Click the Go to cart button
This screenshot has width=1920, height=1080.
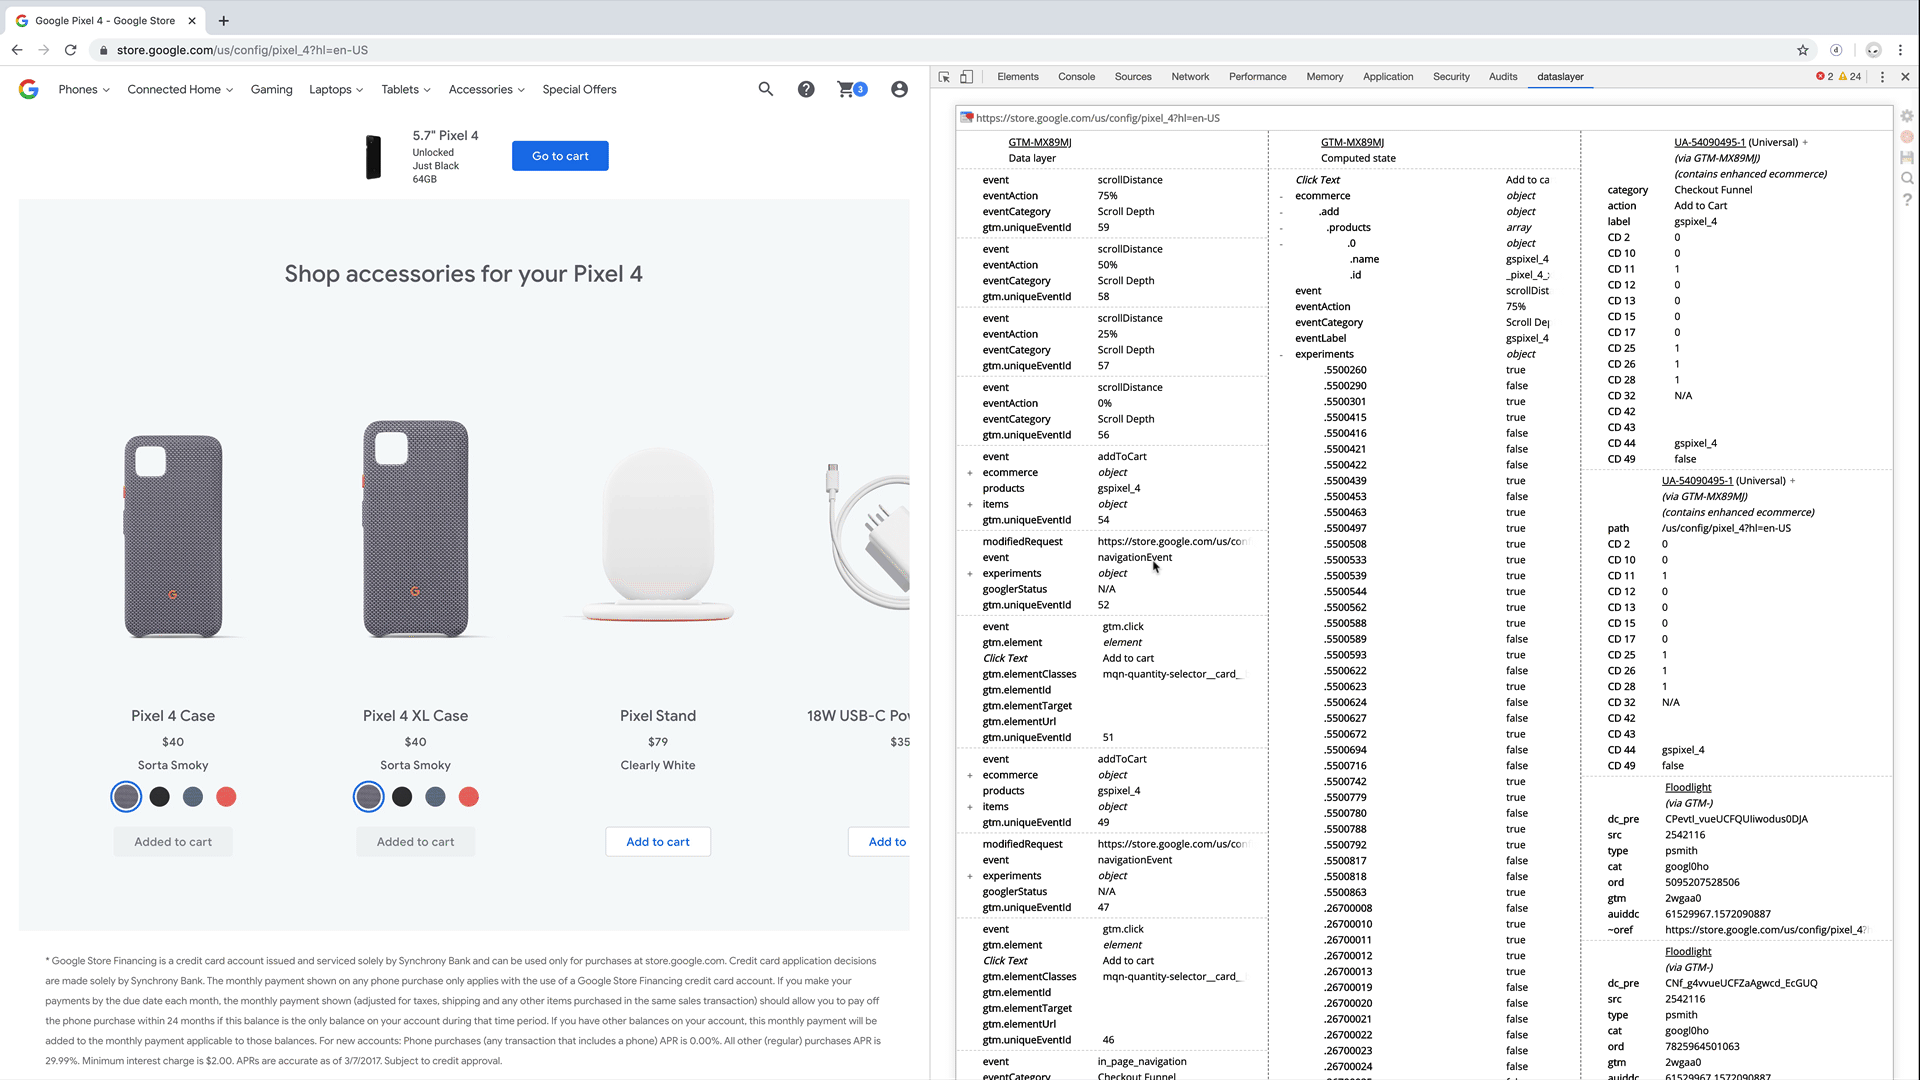(560, 156)
